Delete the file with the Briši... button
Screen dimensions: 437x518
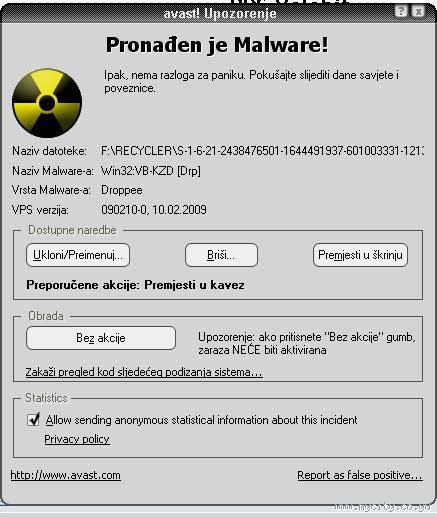click(x=221, y=255)
